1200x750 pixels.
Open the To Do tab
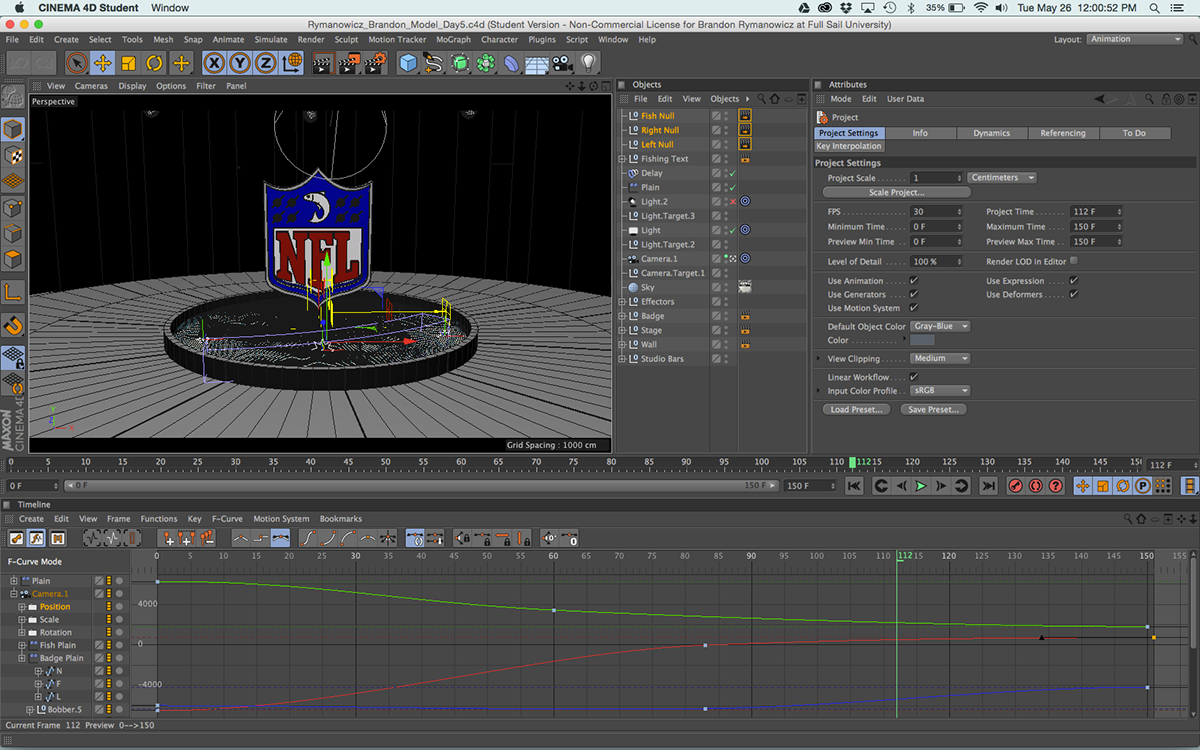point(1134,133)
